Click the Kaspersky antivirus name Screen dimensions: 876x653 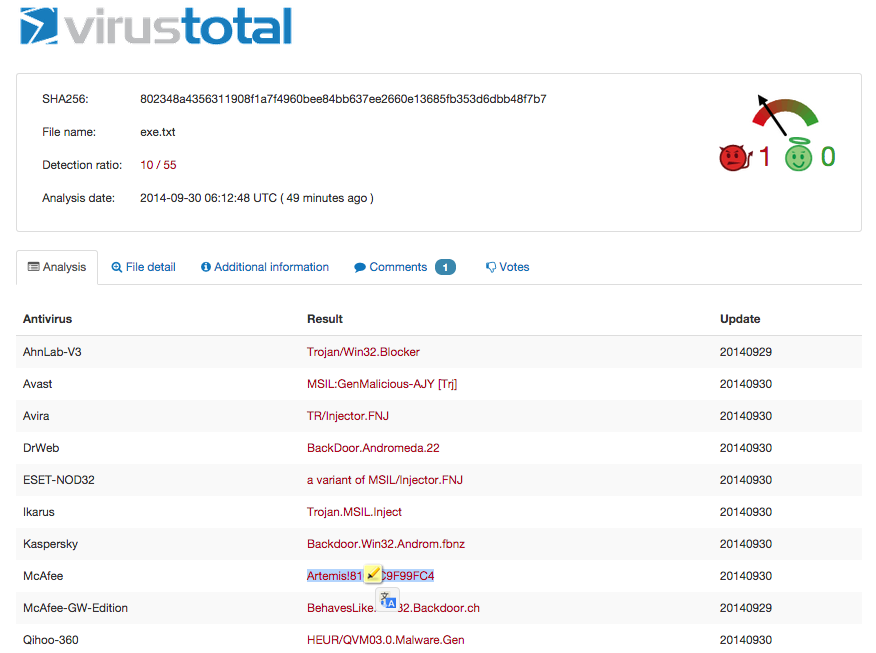pos(50,544)
